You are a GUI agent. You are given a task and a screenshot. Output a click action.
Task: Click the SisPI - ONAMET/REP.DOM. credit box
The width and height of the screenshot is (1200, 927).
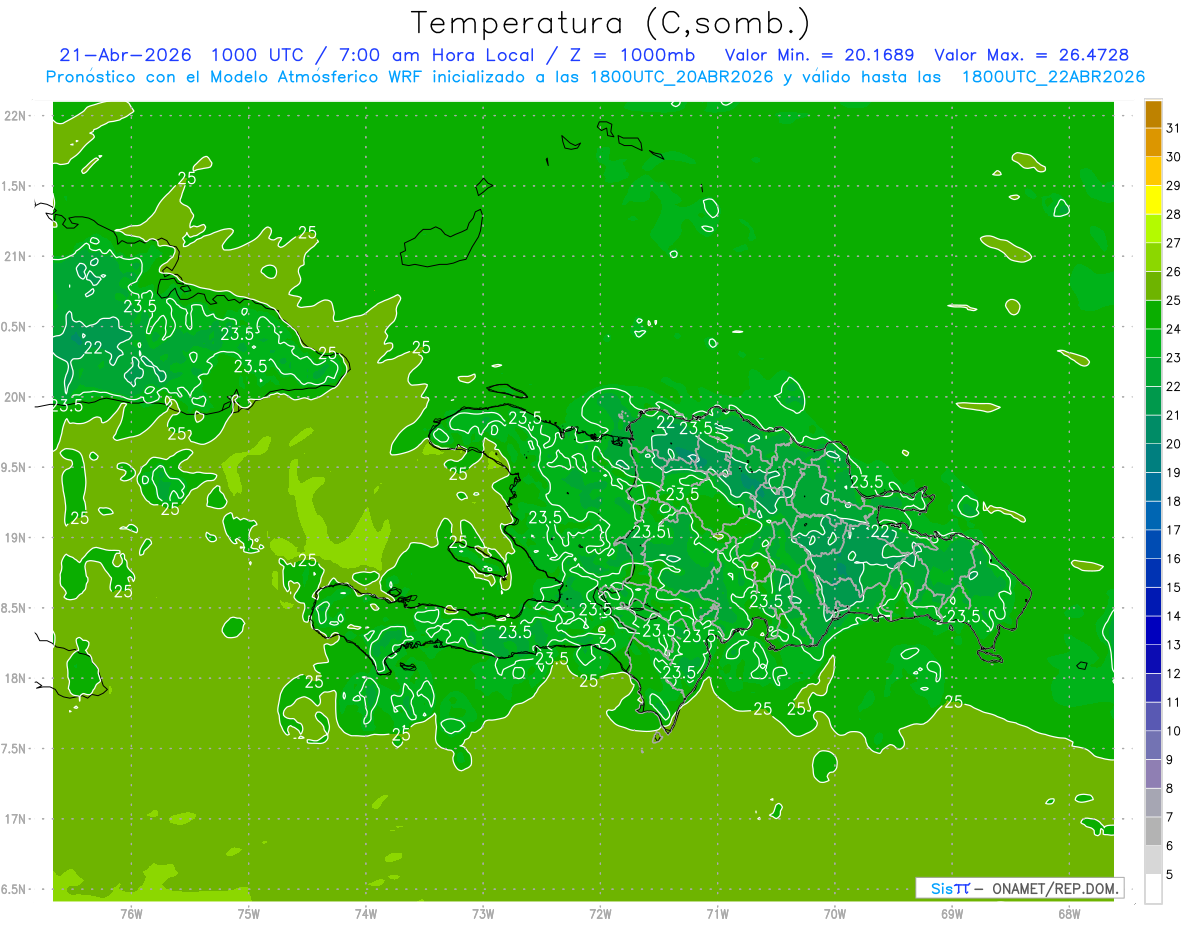(1021, 888)
